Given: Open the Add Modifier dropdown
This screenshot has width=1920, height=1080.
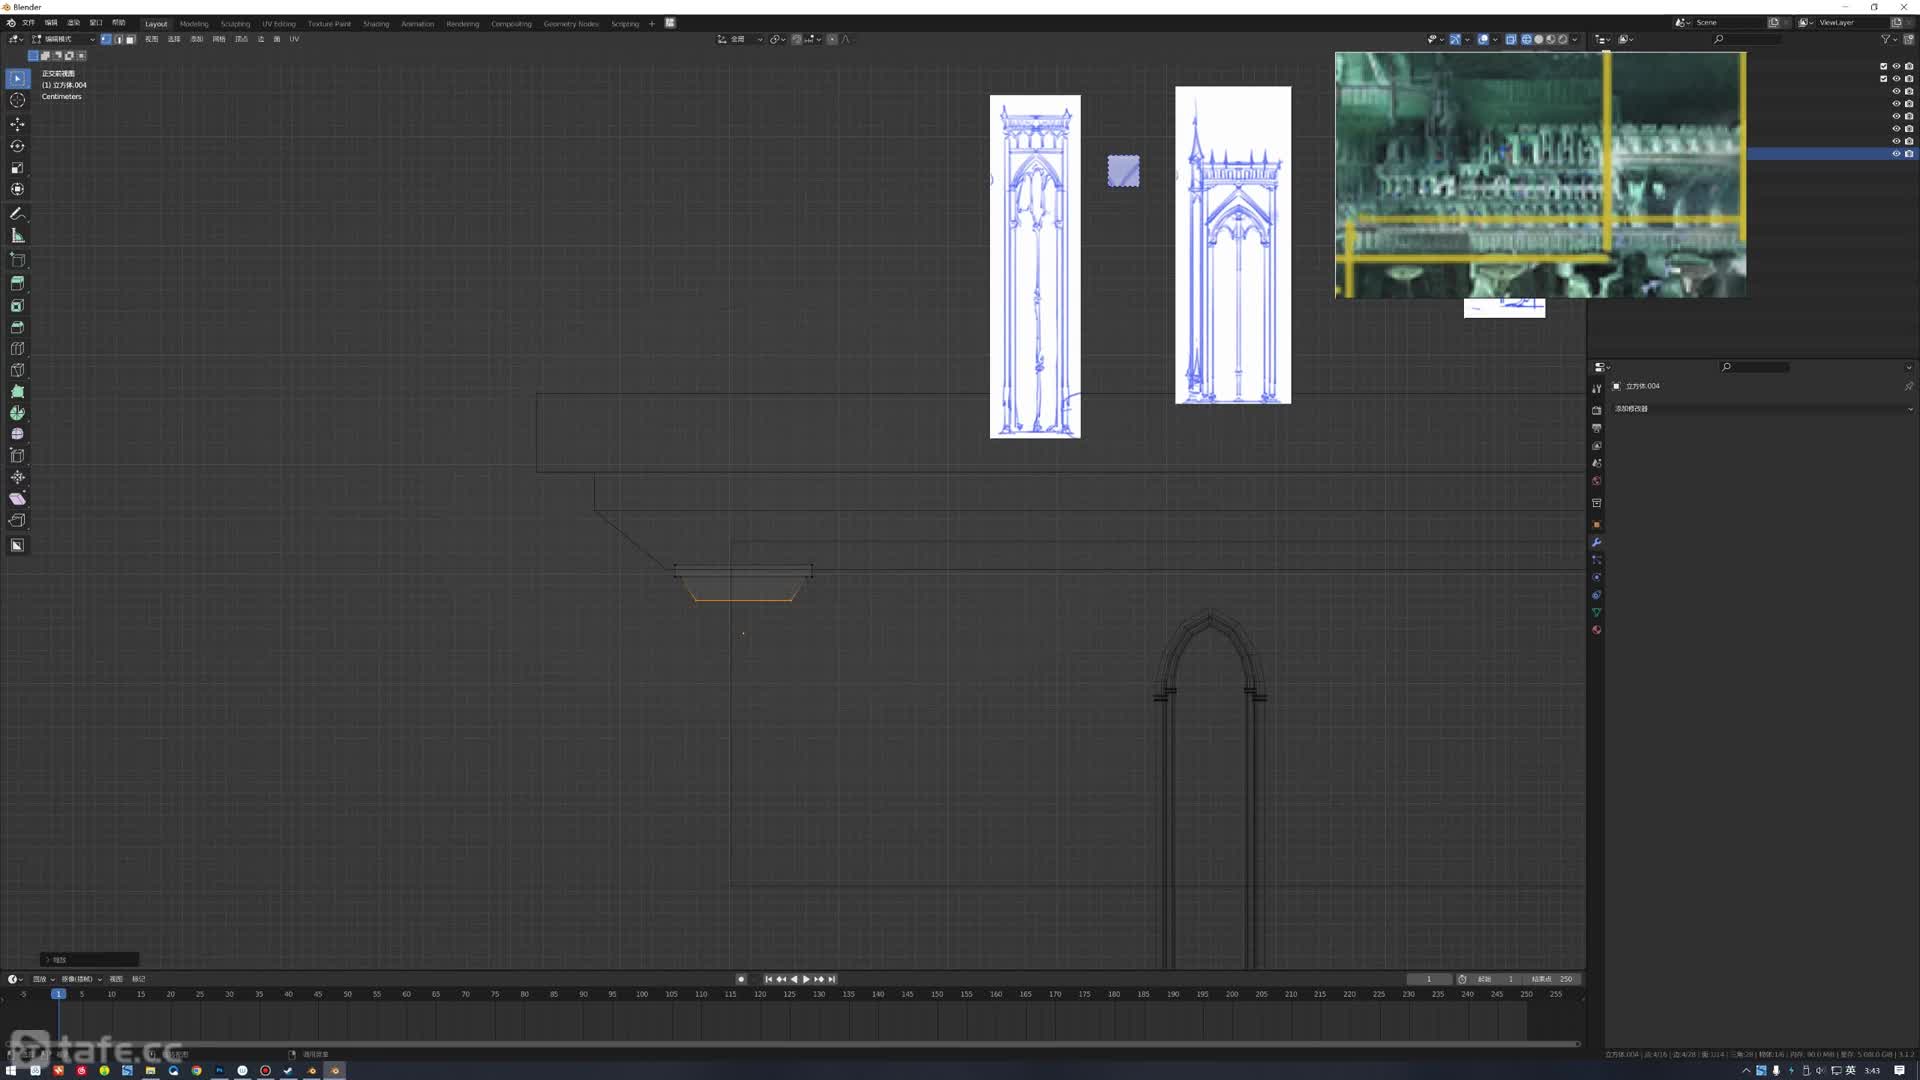Looking at the screenshot, I should click(1763, 409).
